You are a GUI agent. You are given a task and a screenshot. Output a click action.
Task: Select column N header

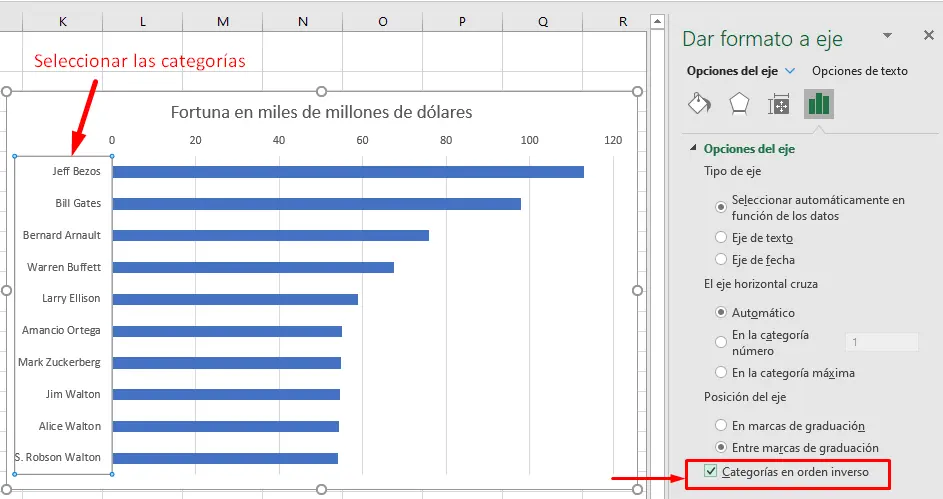303,22
